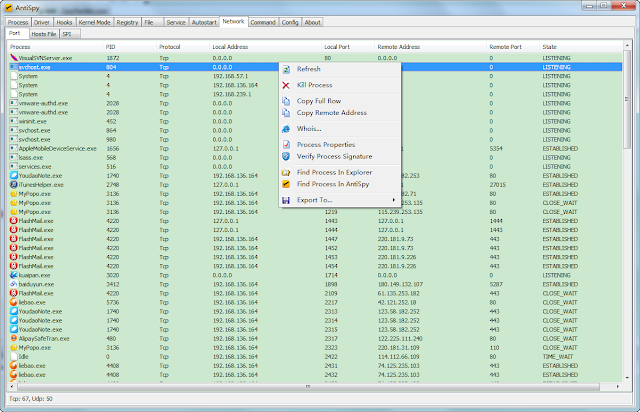The width and height of the screenshot is (640, 412).
Task: Select the AlipaySafeTran.exe row
Action: coord(315,339)
